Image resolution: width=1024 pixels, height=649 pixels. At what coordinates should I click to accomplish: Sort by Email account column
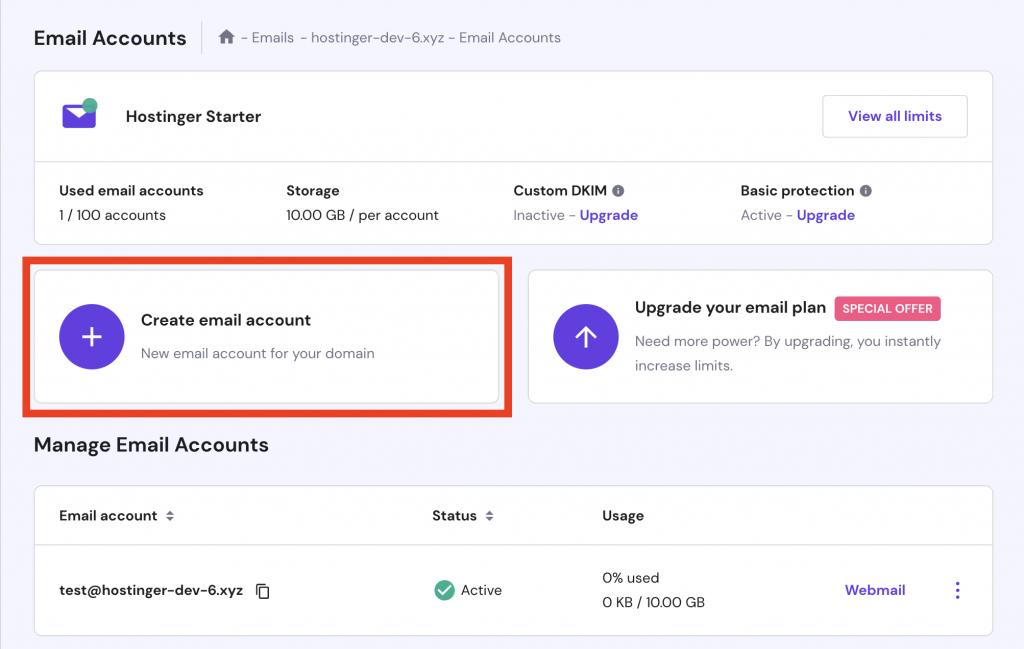[170, 516]
